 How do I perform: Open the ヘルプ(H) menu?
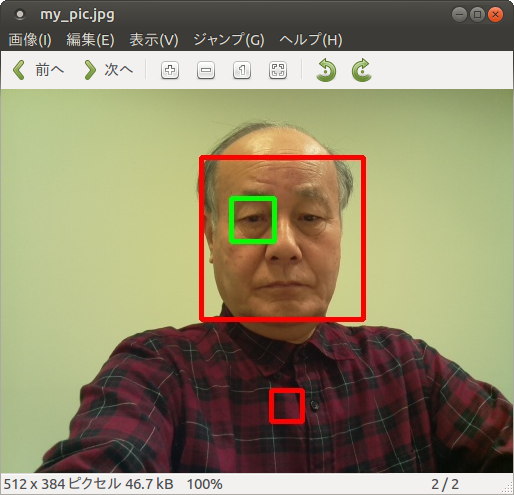click(311, 40)
